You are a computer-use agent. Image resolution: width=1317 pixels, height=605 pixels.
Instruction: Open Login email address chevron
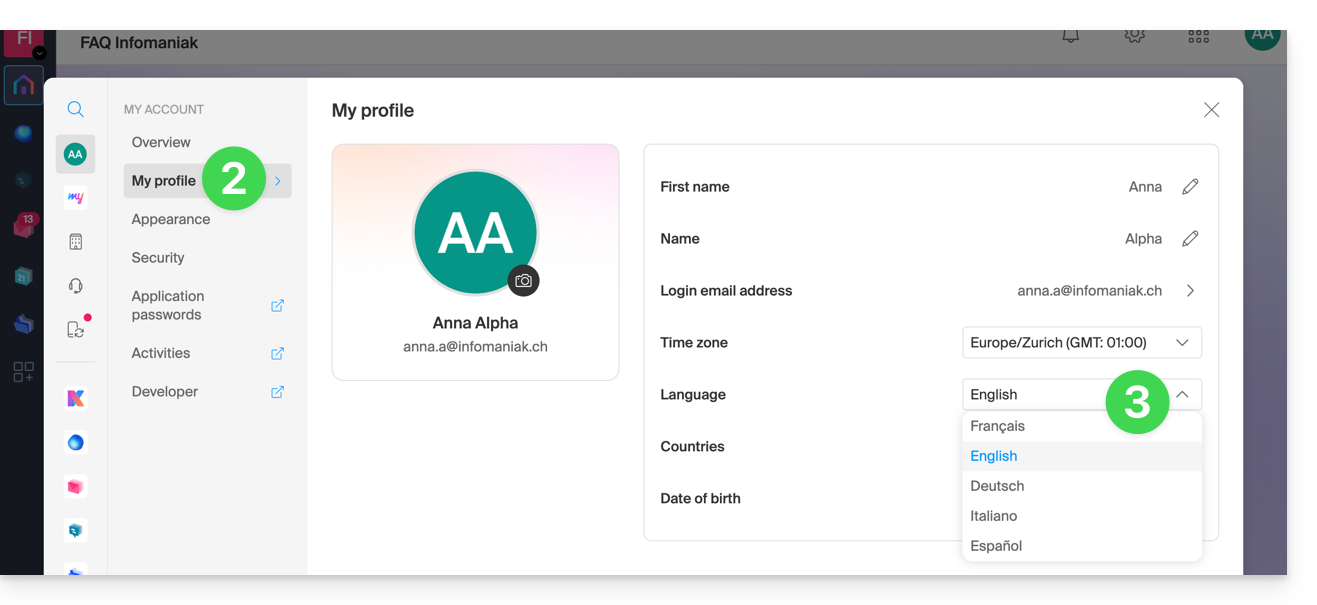pyautogui.click(x=1190, y=291)
